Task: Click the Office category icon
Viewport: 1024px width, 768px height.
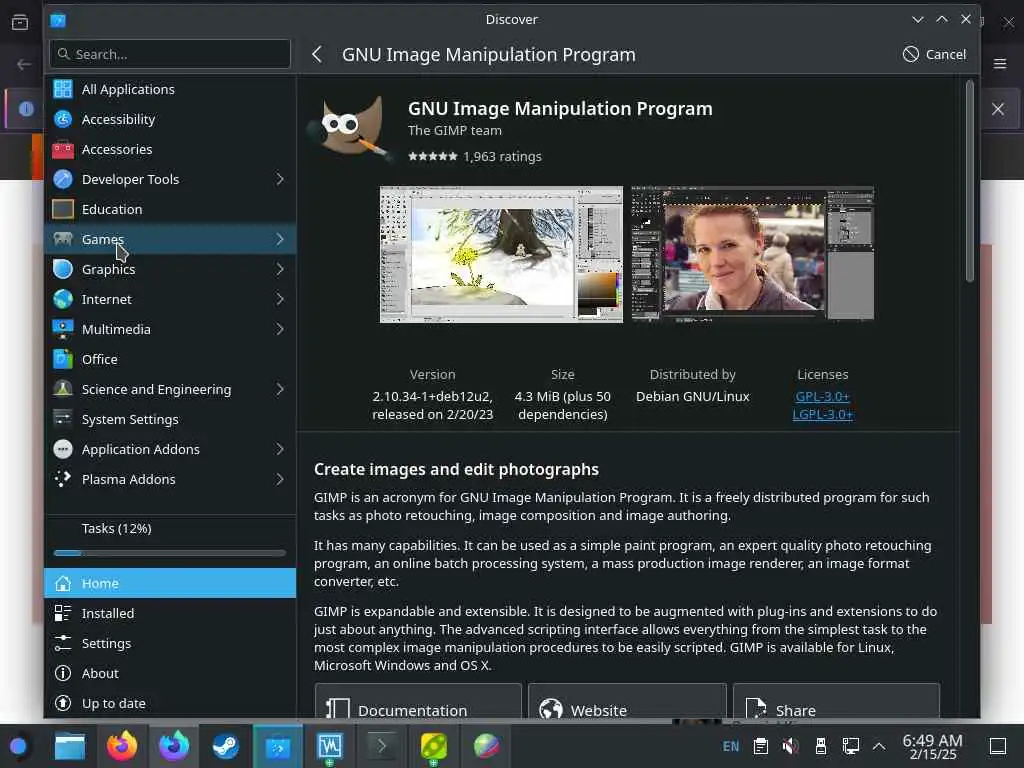Action: pyautogui.click(x=63, y=359)
